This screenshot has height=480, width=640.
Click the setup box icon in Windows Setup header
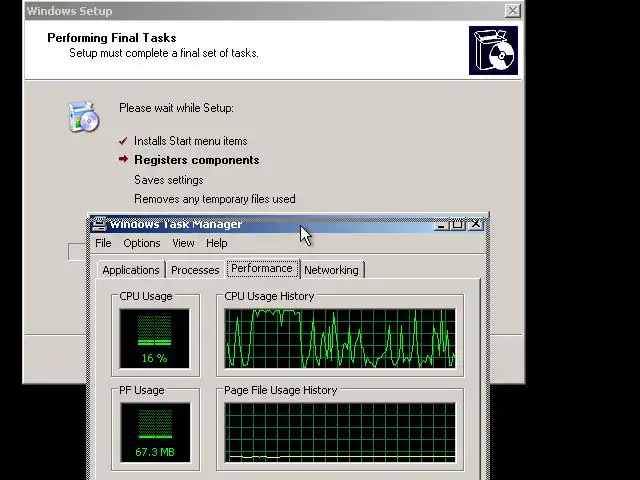click(x=493, y=51)
